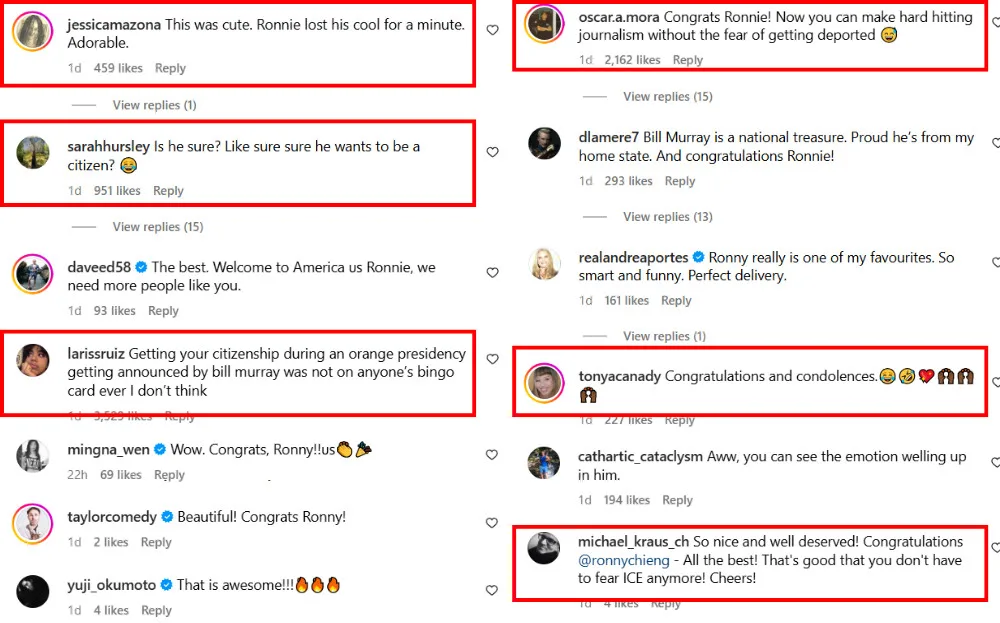View the 2,162 likes on oscar.a.mora's comment

[x=632, y=60]
